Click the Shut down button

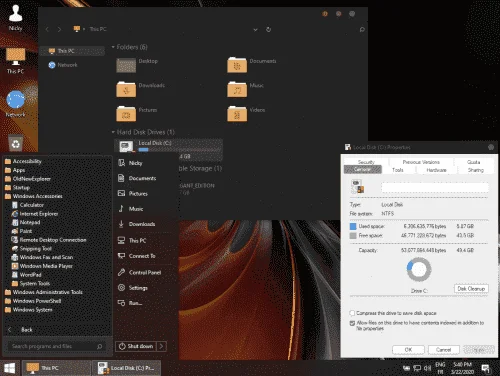click(x=136, y=346)
